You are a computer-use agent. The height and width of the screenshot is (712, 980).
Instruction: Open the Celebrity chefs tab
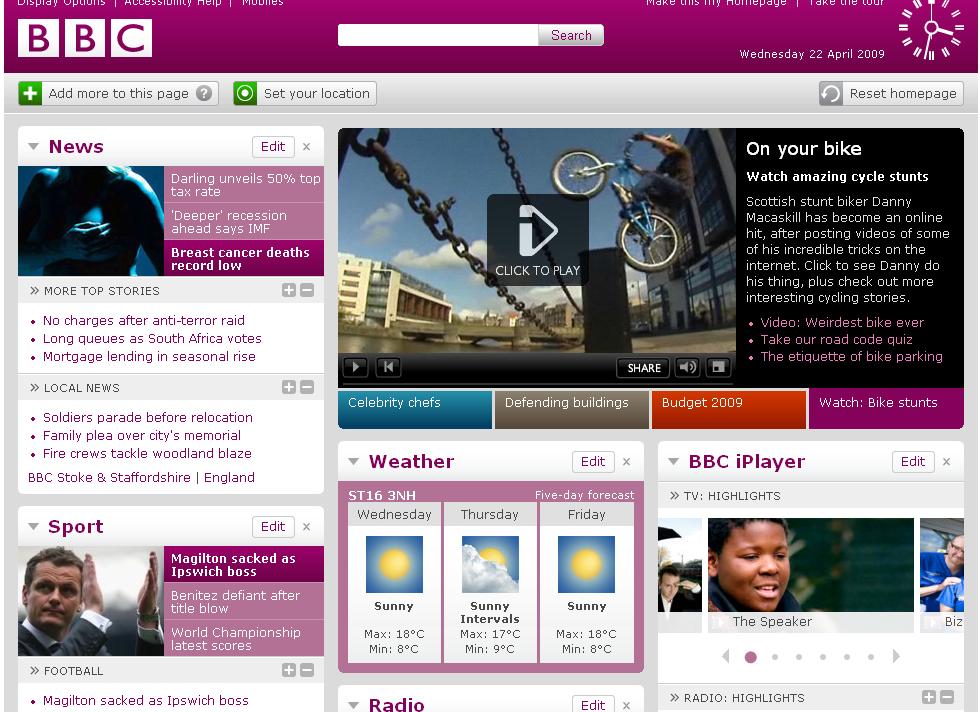click(x=415, y=409)
